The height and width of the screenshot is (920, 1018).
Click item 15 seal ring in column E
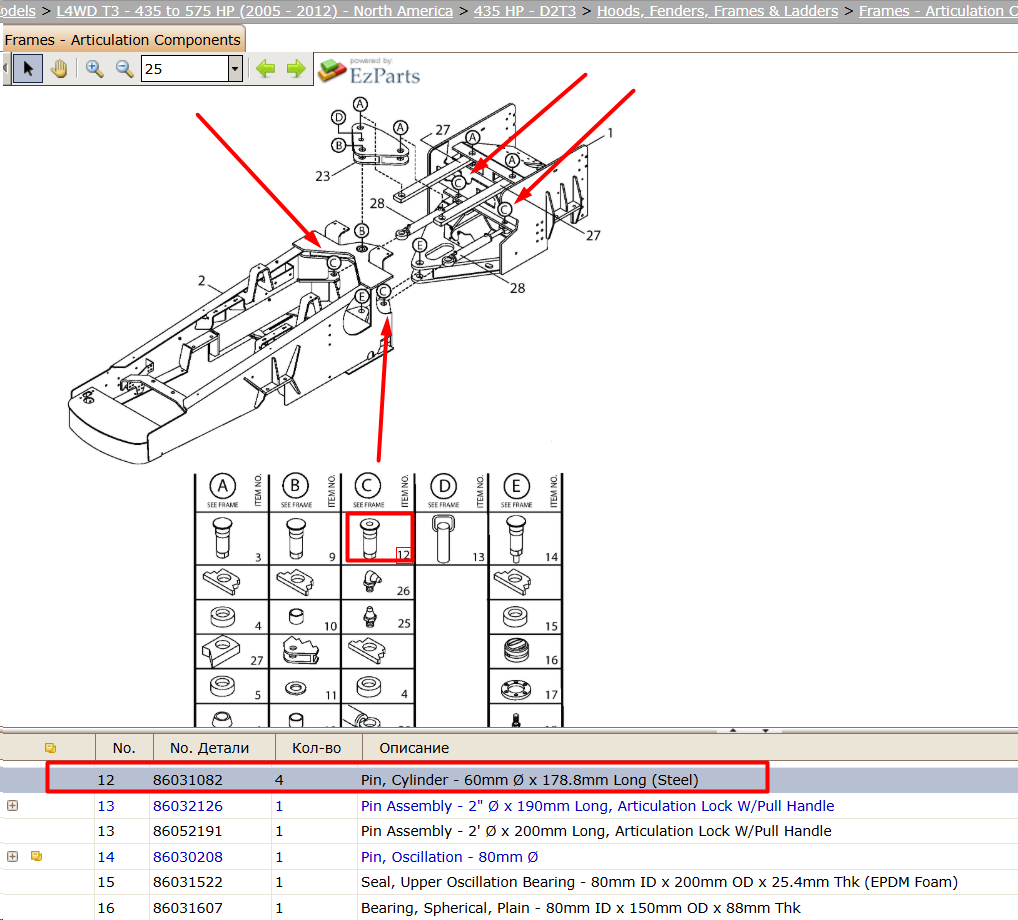click(x=515, y=616)
